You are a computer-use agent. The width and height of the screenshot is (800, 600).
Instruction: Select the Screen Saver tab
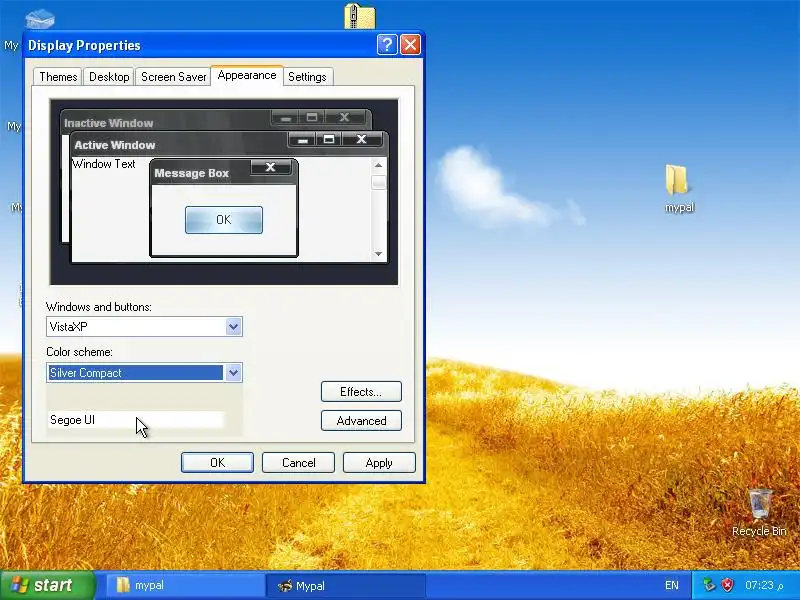173,77
